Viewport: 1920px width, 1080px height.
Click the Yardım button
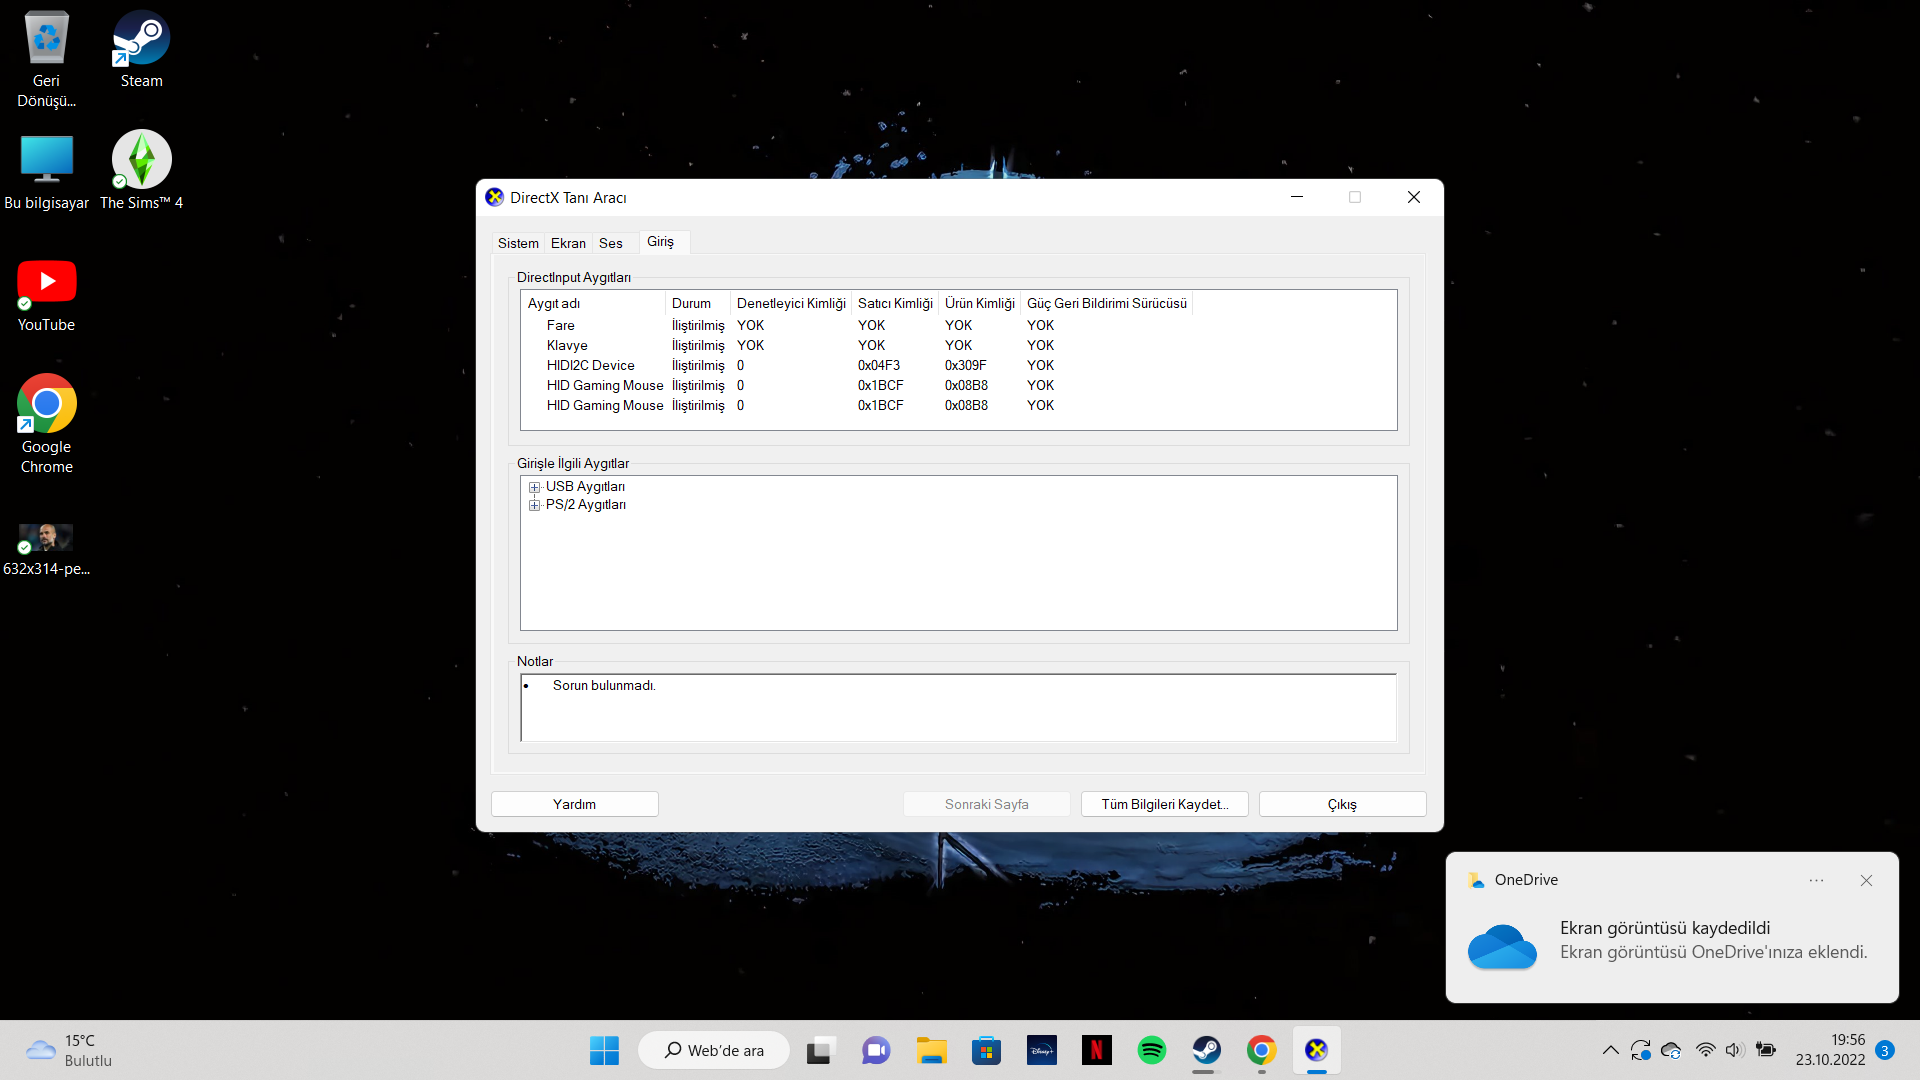point(574,804)
